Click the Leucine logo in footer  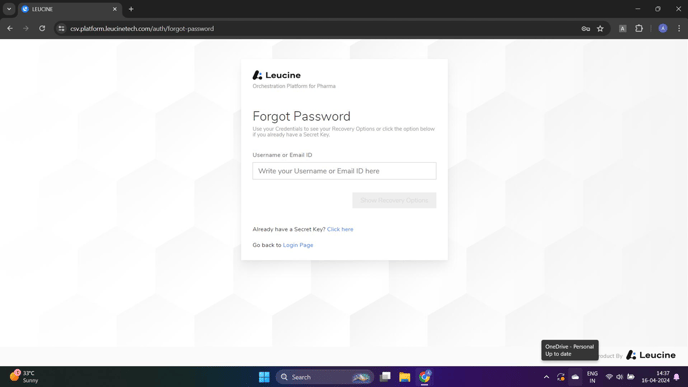coord(651,355)
